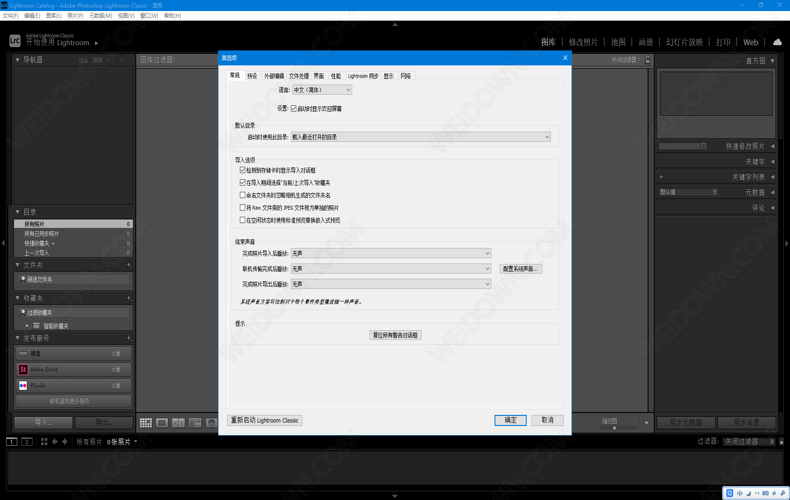This screenshot has width=790, height=500.
Task: Select 上一次导入 Previous Import in catalog
Action: coord(74,253)
